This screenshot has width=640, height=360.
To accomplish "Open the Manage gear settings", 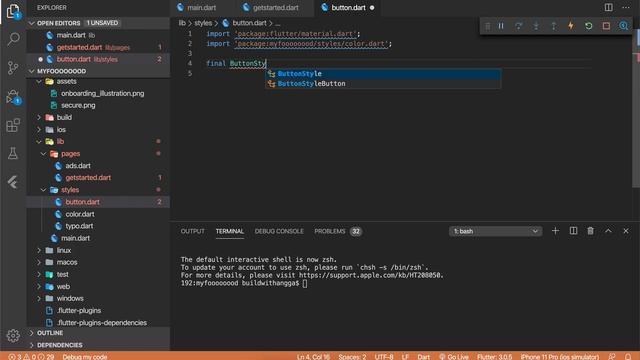I will [13, 336].
